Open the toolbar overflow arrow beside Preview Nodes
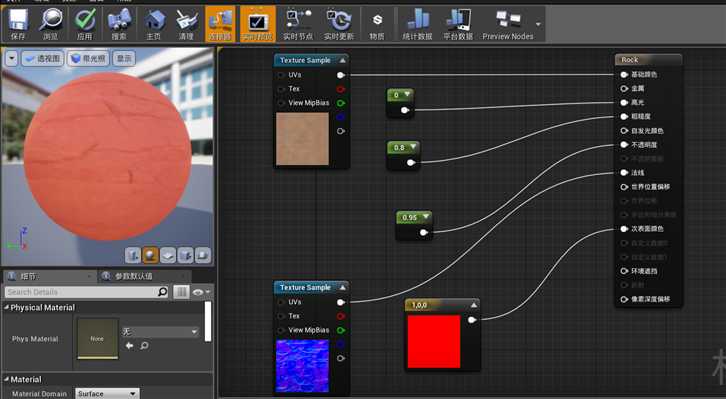Viewport: 726px width, 399px height. [x=538, y=24]
